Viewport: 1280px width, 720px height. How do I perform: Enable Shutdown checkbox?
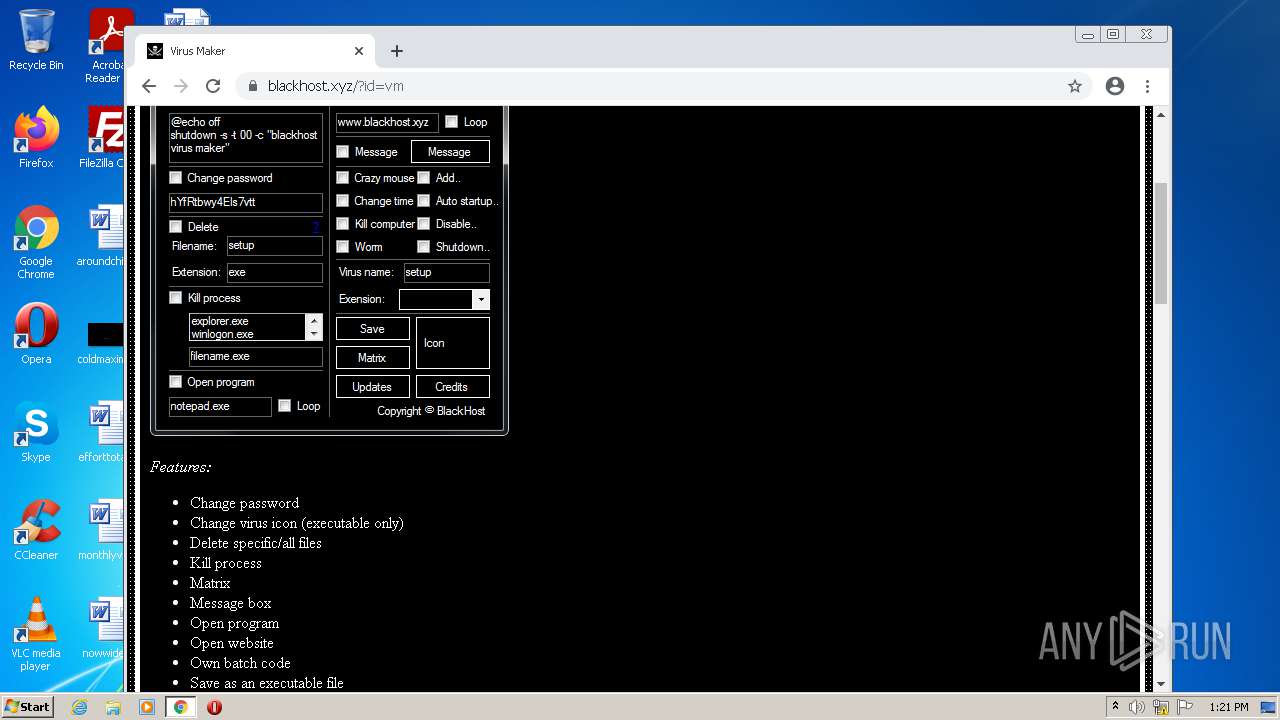click(424, 247)
